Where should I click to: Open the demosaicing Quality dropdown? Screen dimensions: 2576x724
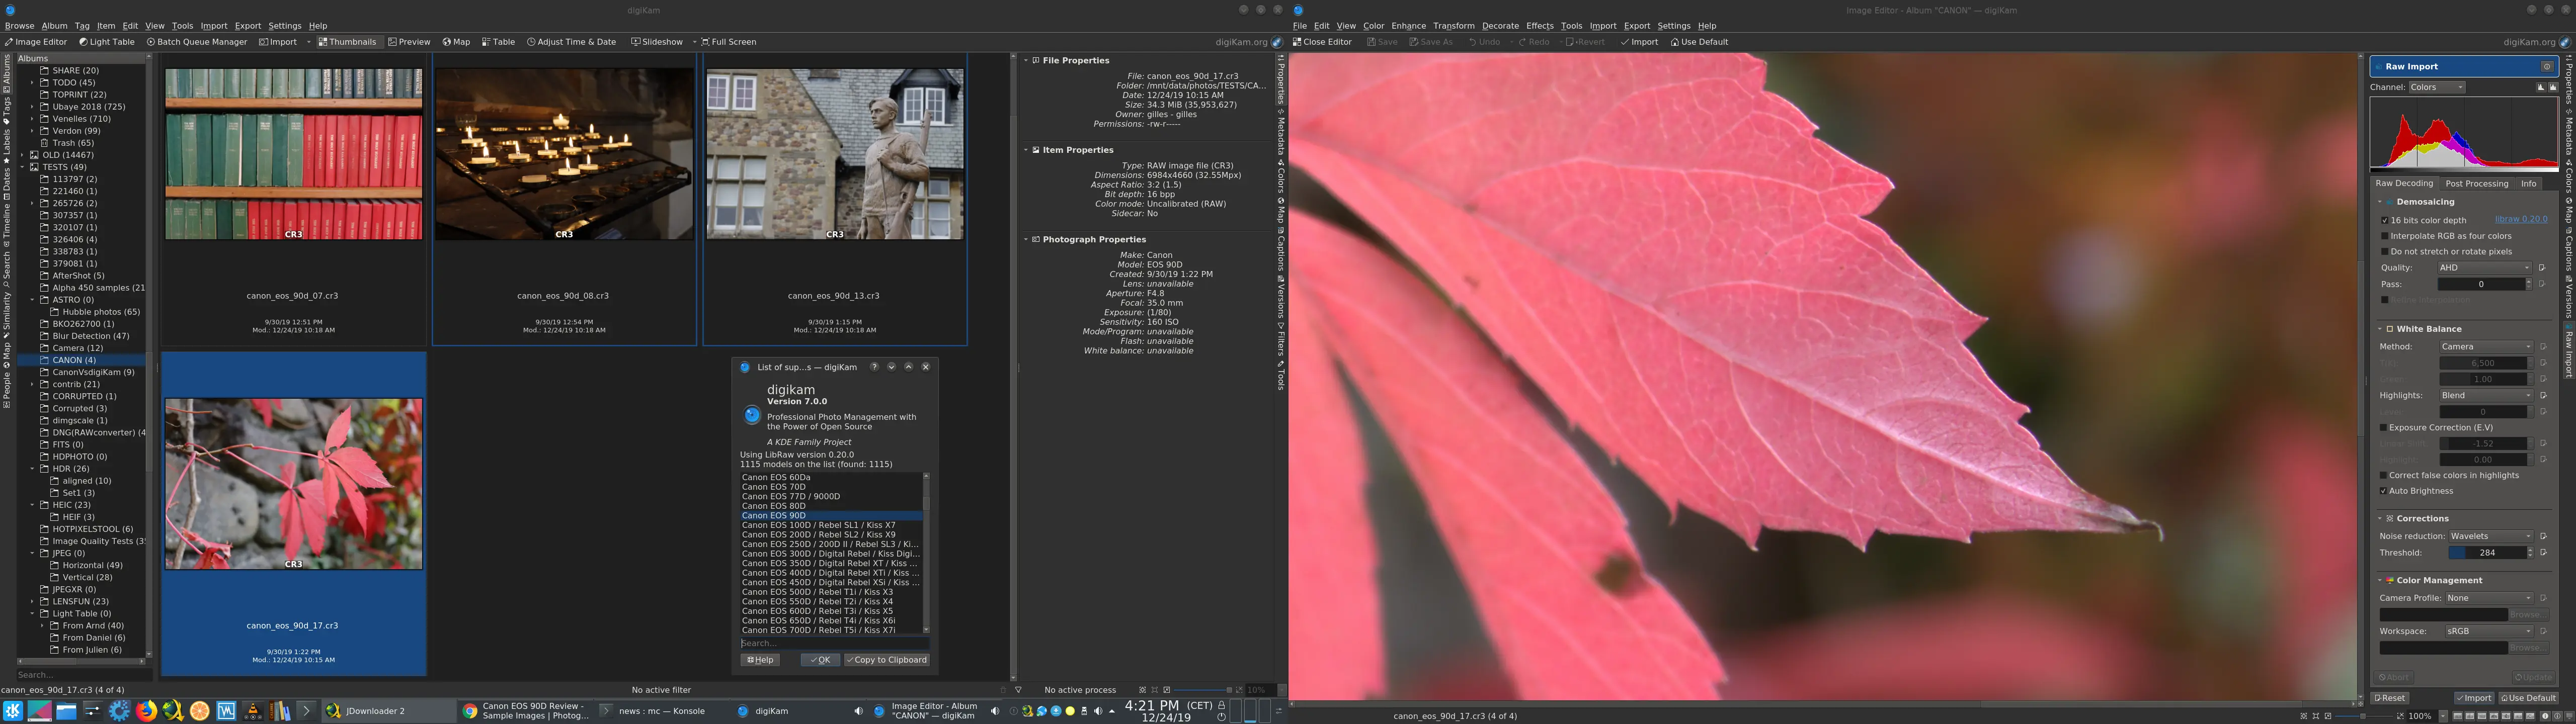[2486, 267]
